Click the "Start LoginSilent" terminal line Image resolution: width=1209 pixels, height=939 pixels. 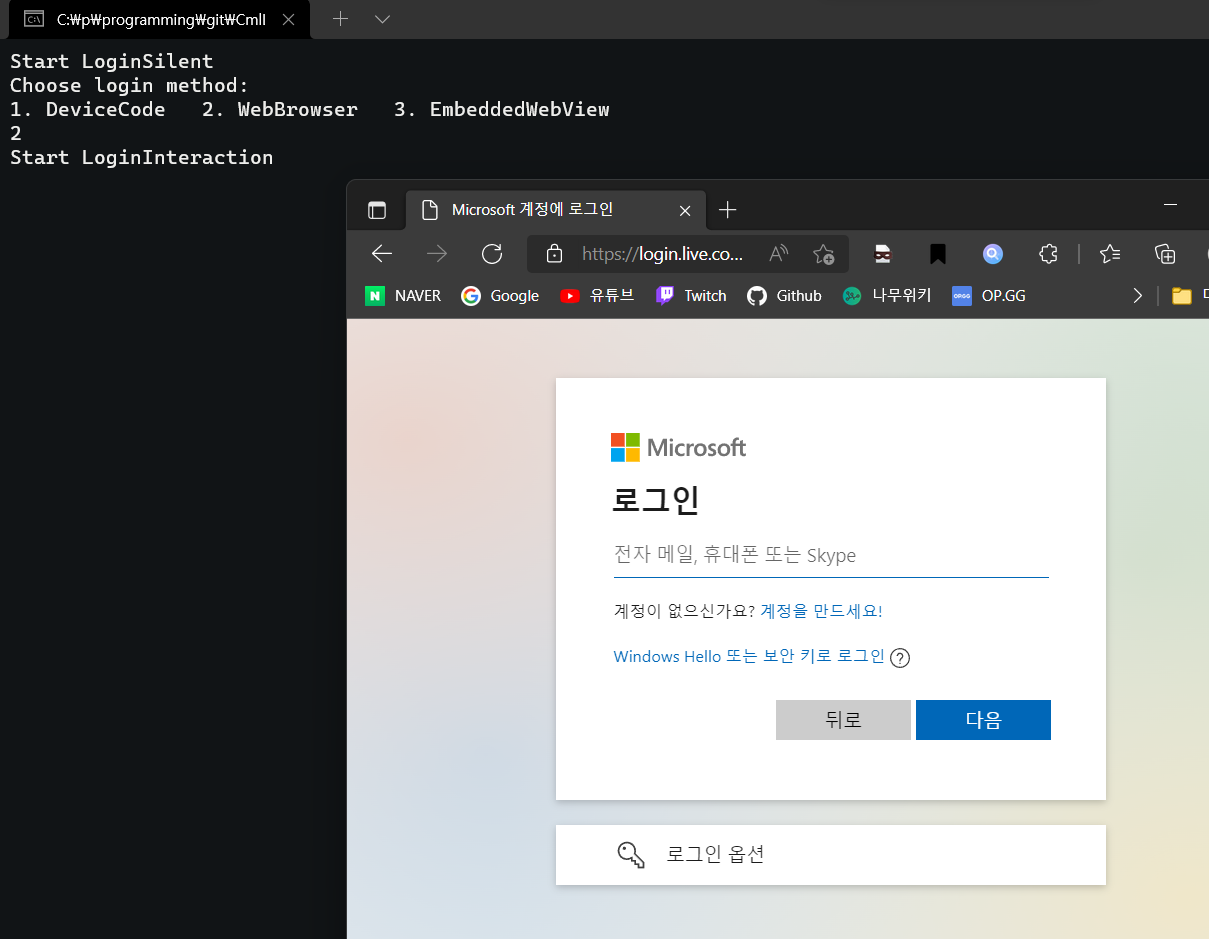pos(111,61)
